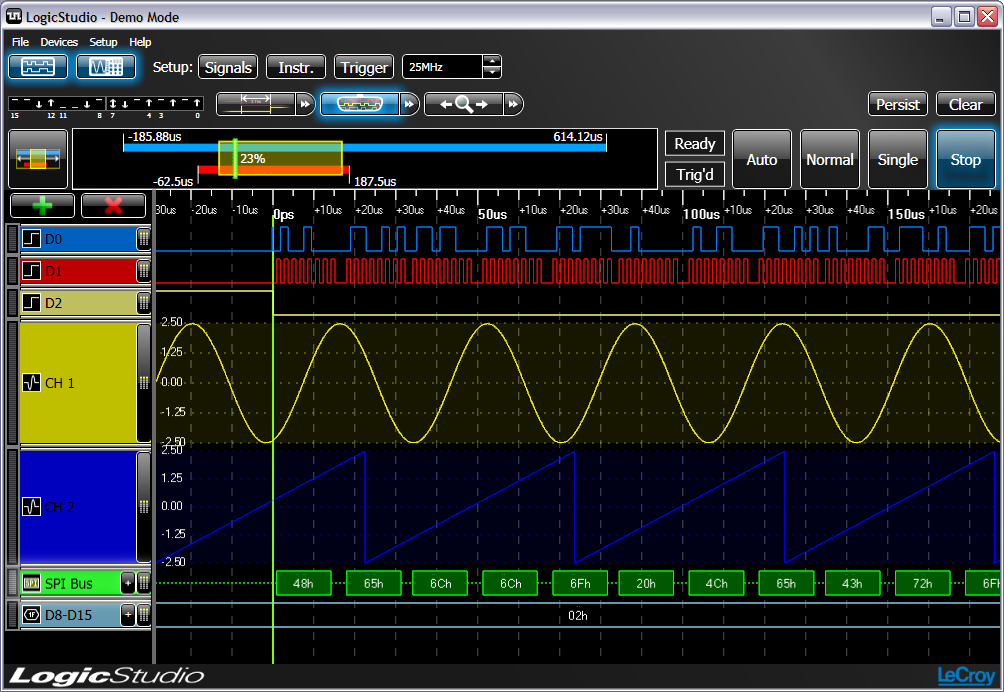
Task: Grab the D2 row resize grip
Action: [143, 302]
